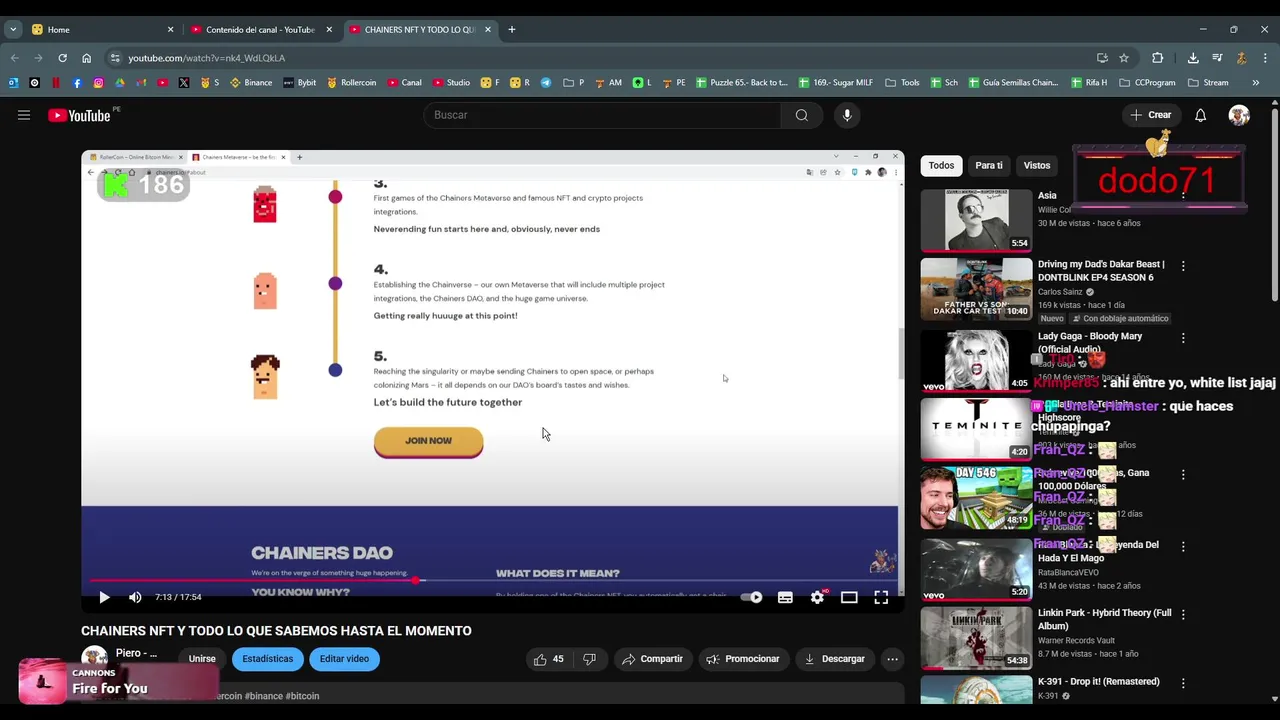
Task: Select the Vistos filter chip
Action: pos(1037,165)
